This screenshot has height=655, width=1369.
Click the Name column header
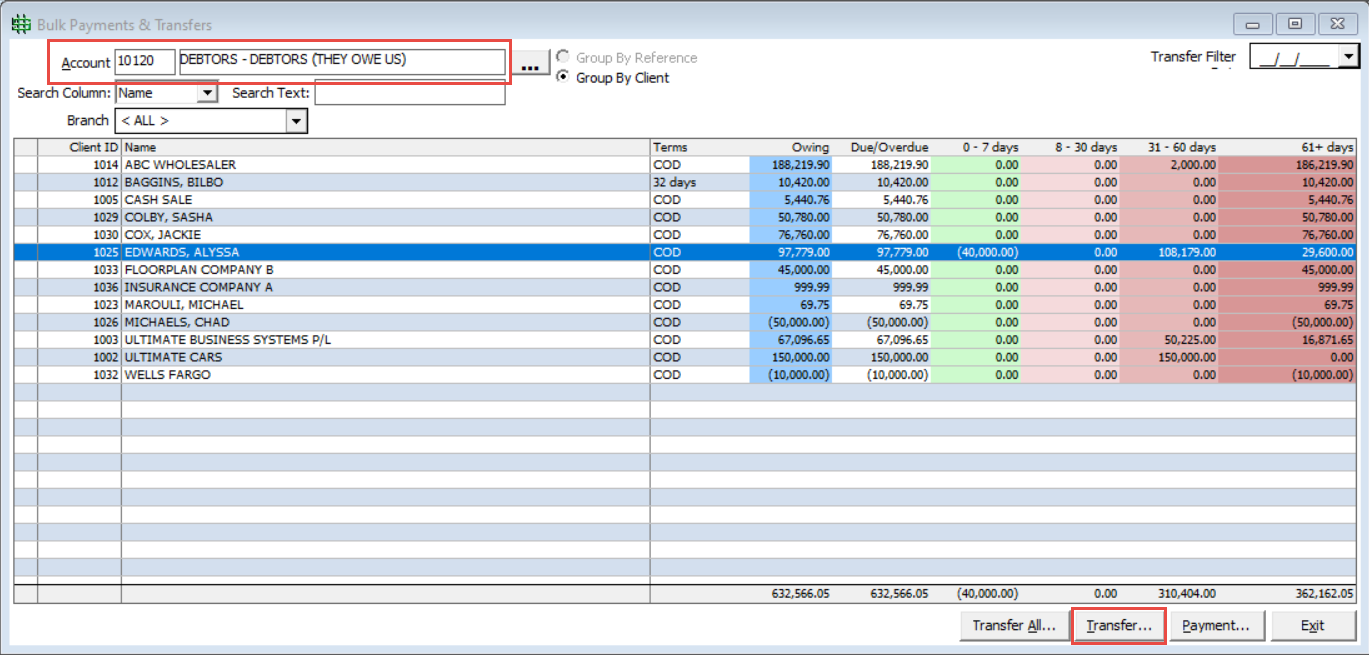click(x=385, y=147)
